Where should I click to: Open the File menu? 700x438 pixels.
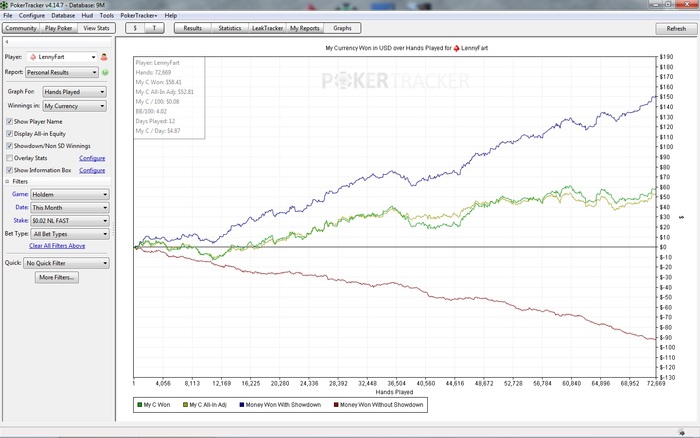coord(8,15)
